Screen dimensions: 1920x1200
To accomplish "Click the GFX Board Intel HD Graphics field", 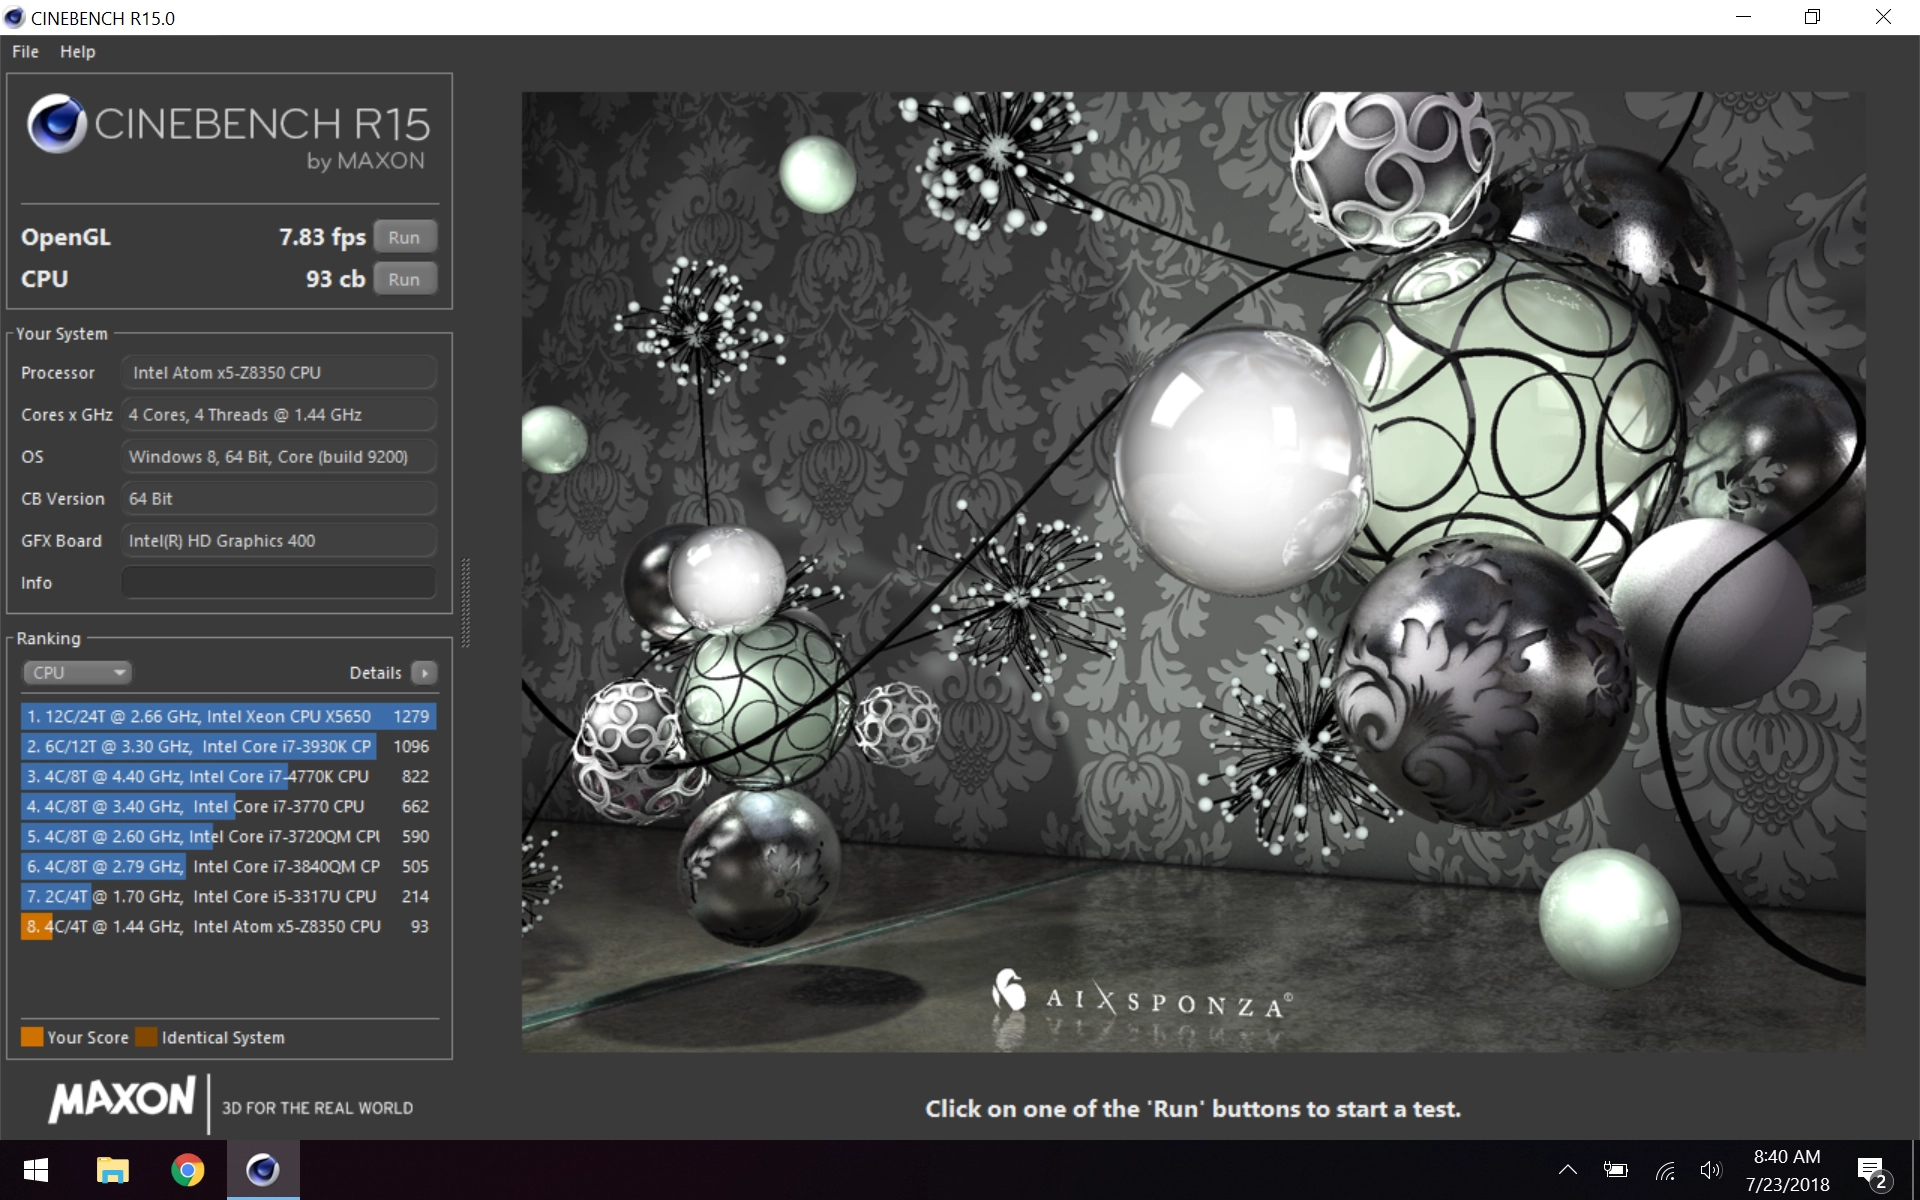I will [x=279, y=540].
